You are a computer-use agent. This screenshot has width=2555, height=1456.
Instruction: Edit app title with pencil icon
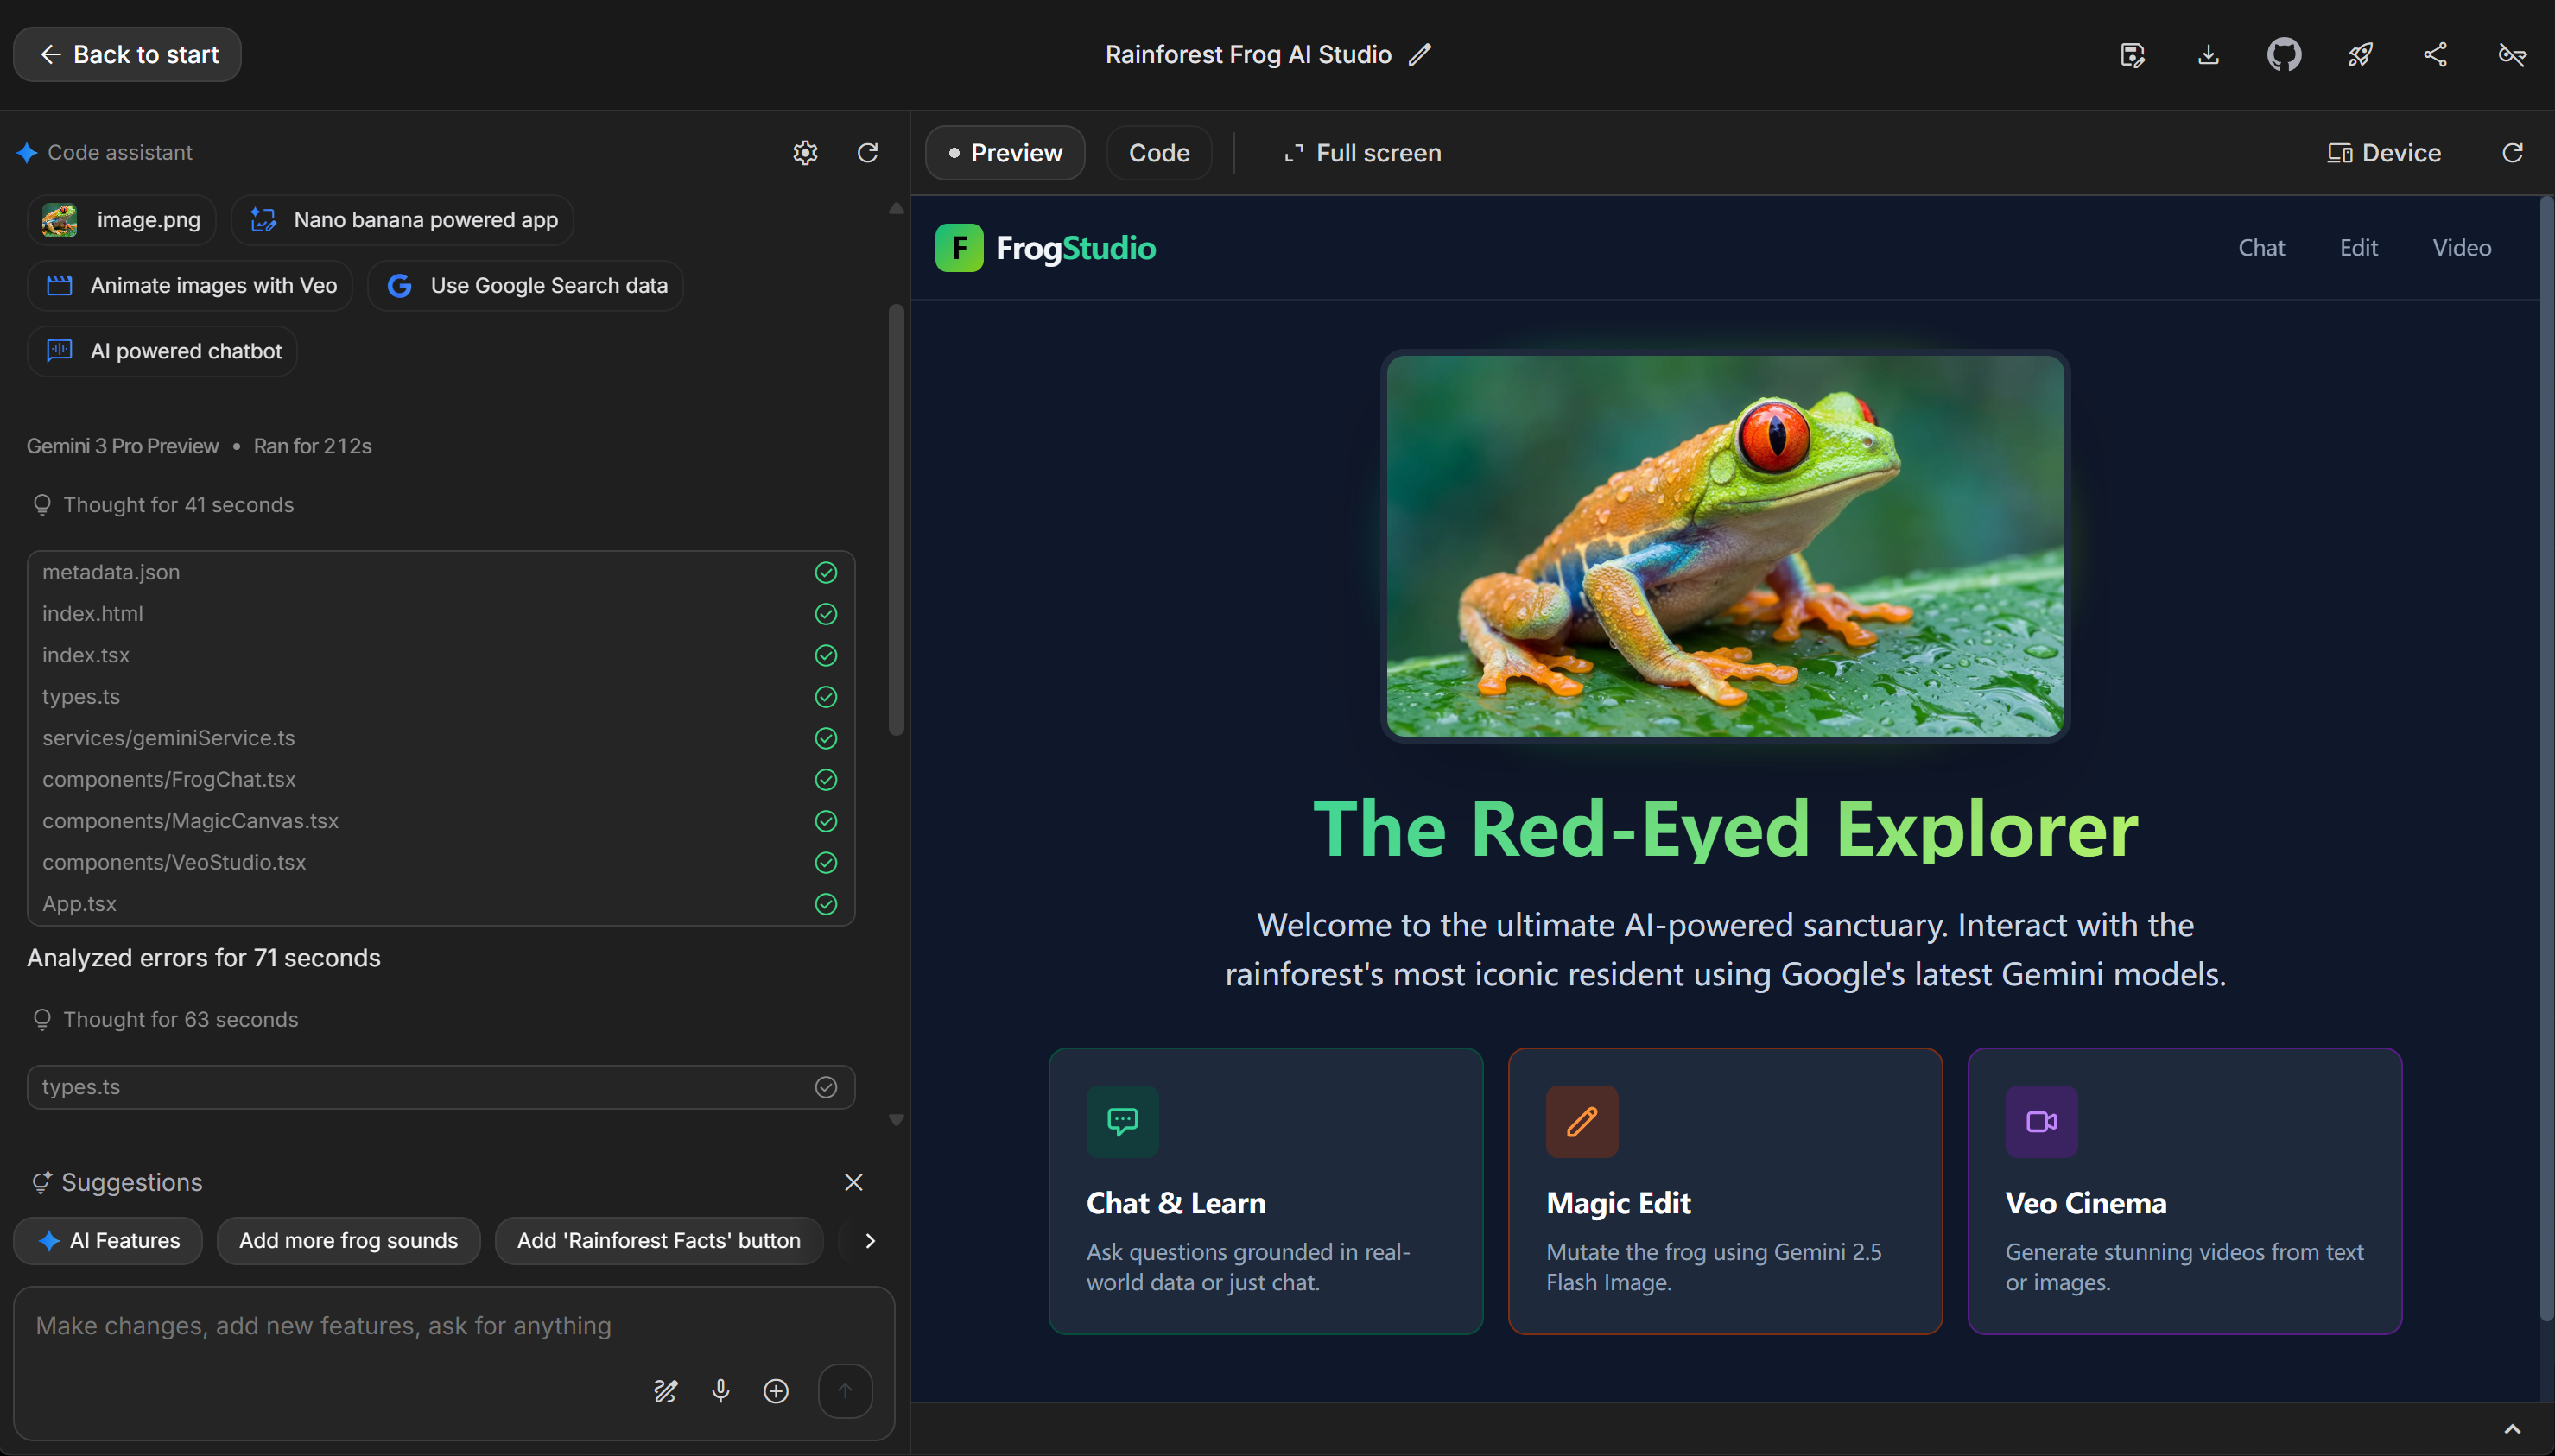point(1420,54)
